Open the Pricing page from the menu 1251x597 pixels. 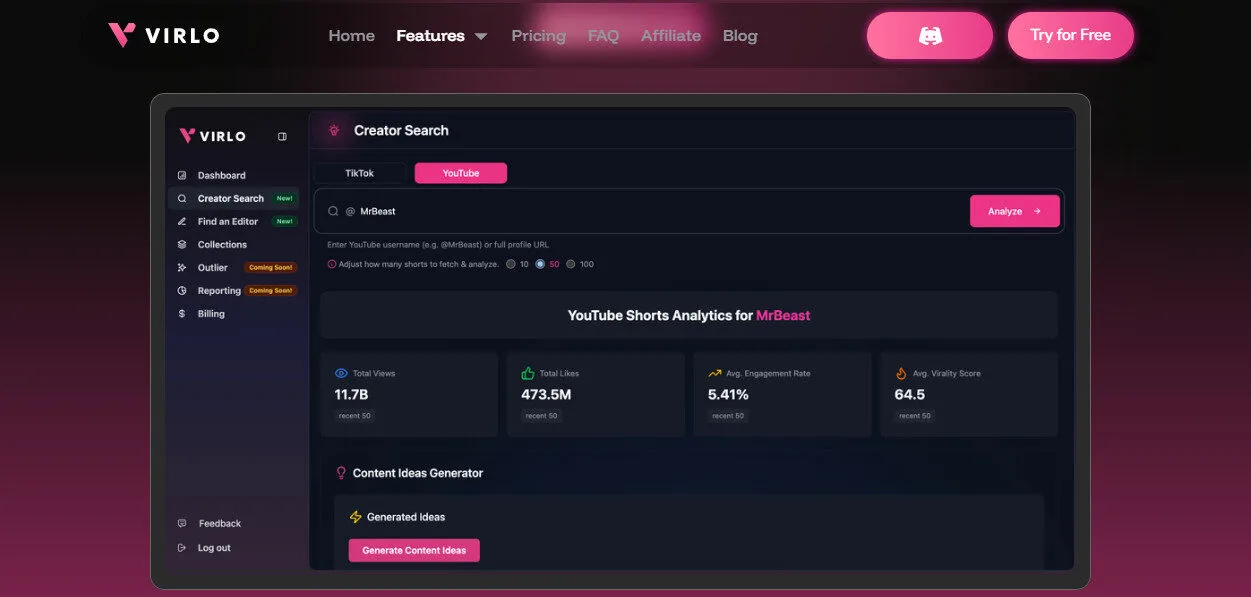[538, 35]
